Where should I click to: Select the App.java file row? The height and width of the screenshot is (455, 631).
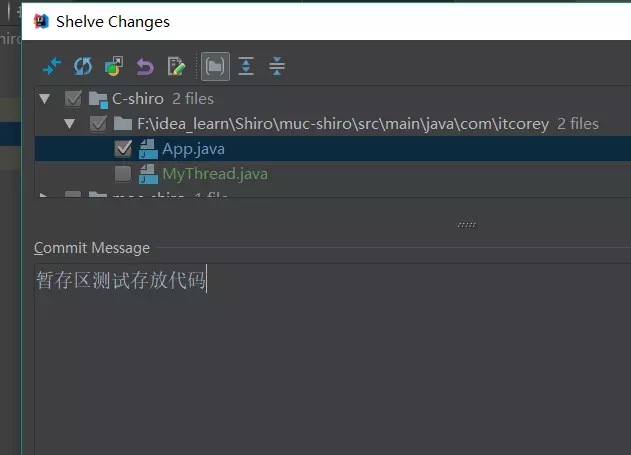click(333, 149)
